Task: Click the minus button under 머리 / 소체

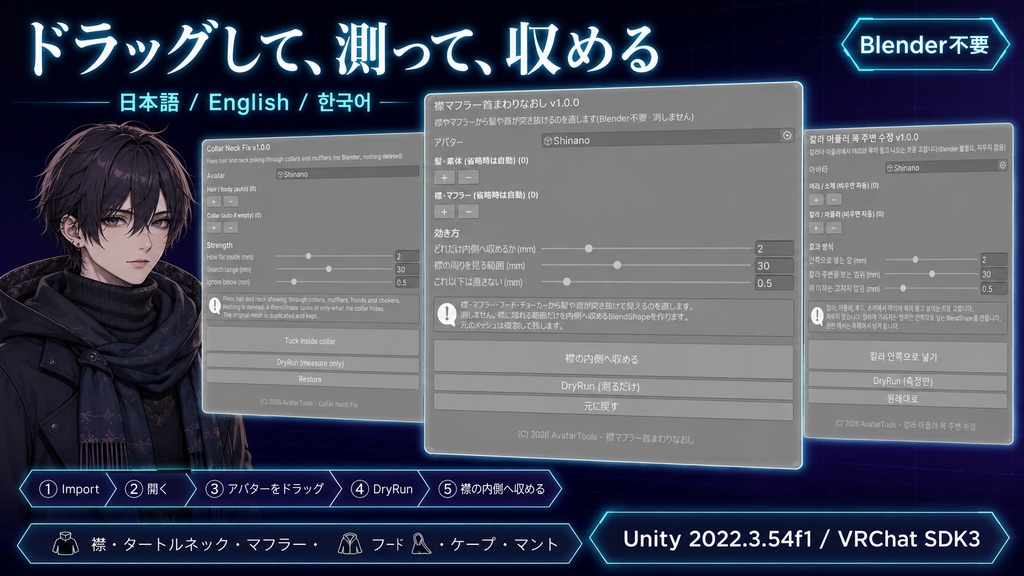Action: click(833, 199)
